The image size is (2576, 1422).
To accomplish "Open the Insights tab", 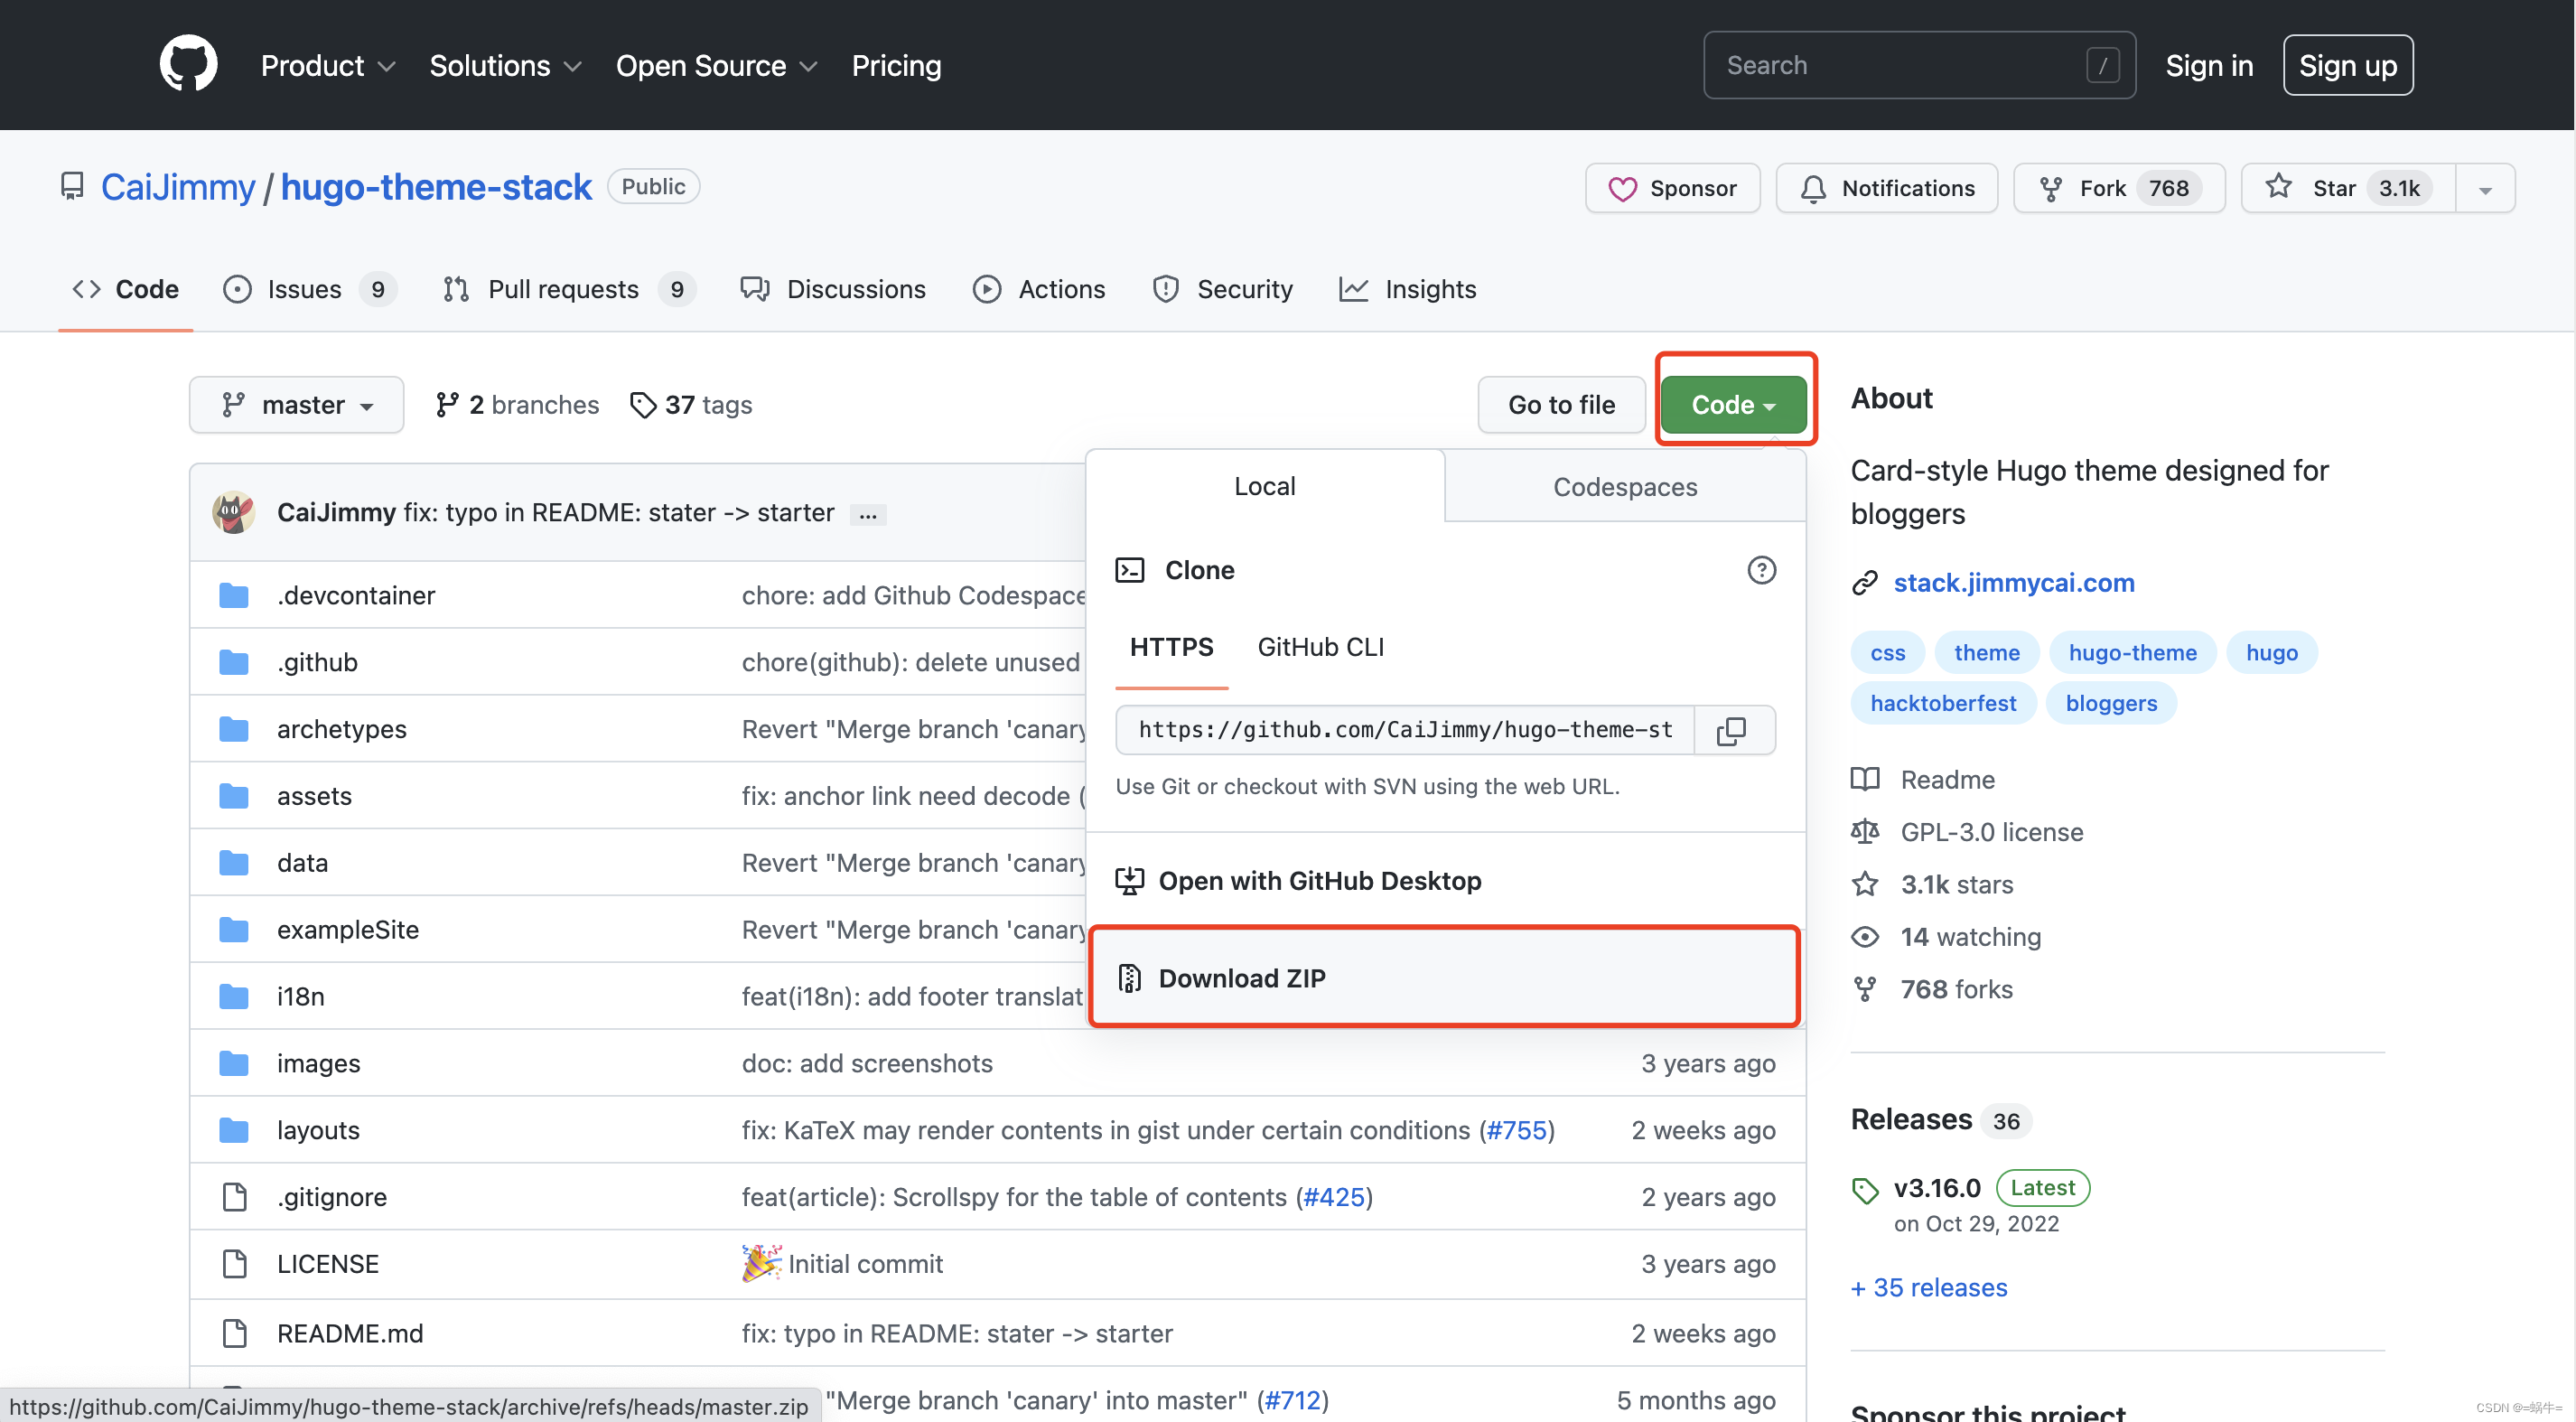I will 1407,290.
